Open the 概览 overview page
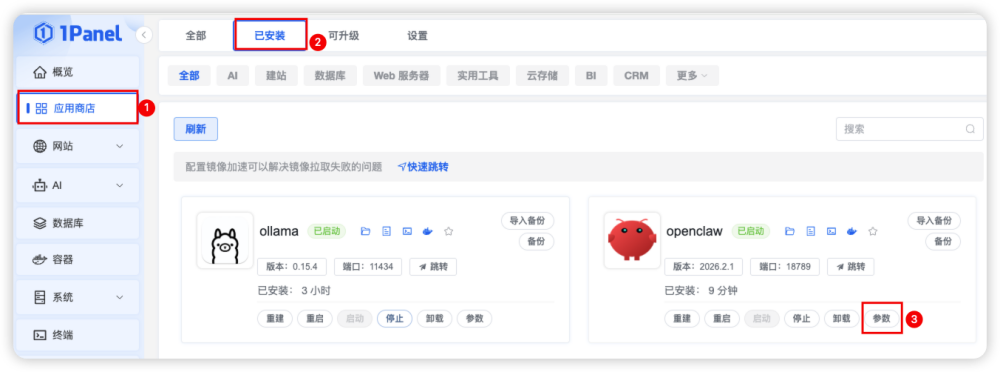The width and height of the screenshot is (1000, 372). (x=78, y=71)
